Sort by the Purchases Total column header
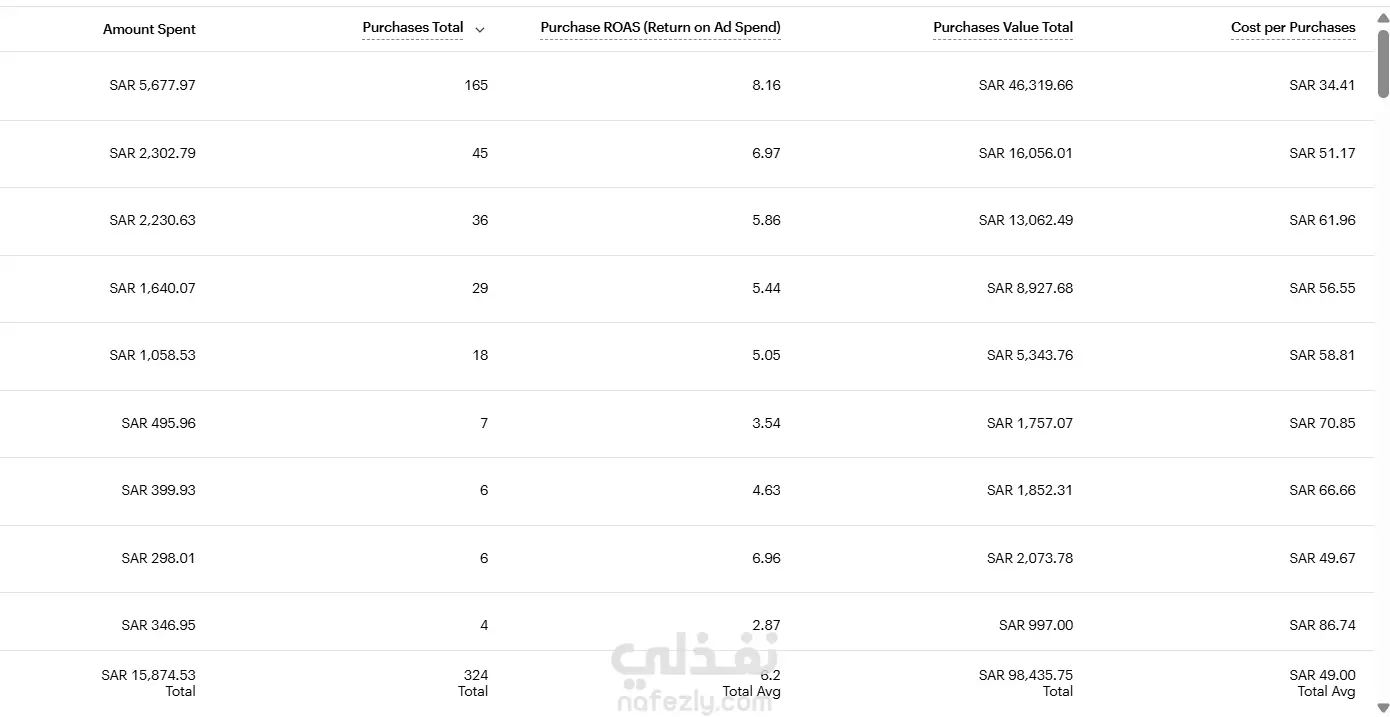 pyautogui.click(x=413, y=28)
